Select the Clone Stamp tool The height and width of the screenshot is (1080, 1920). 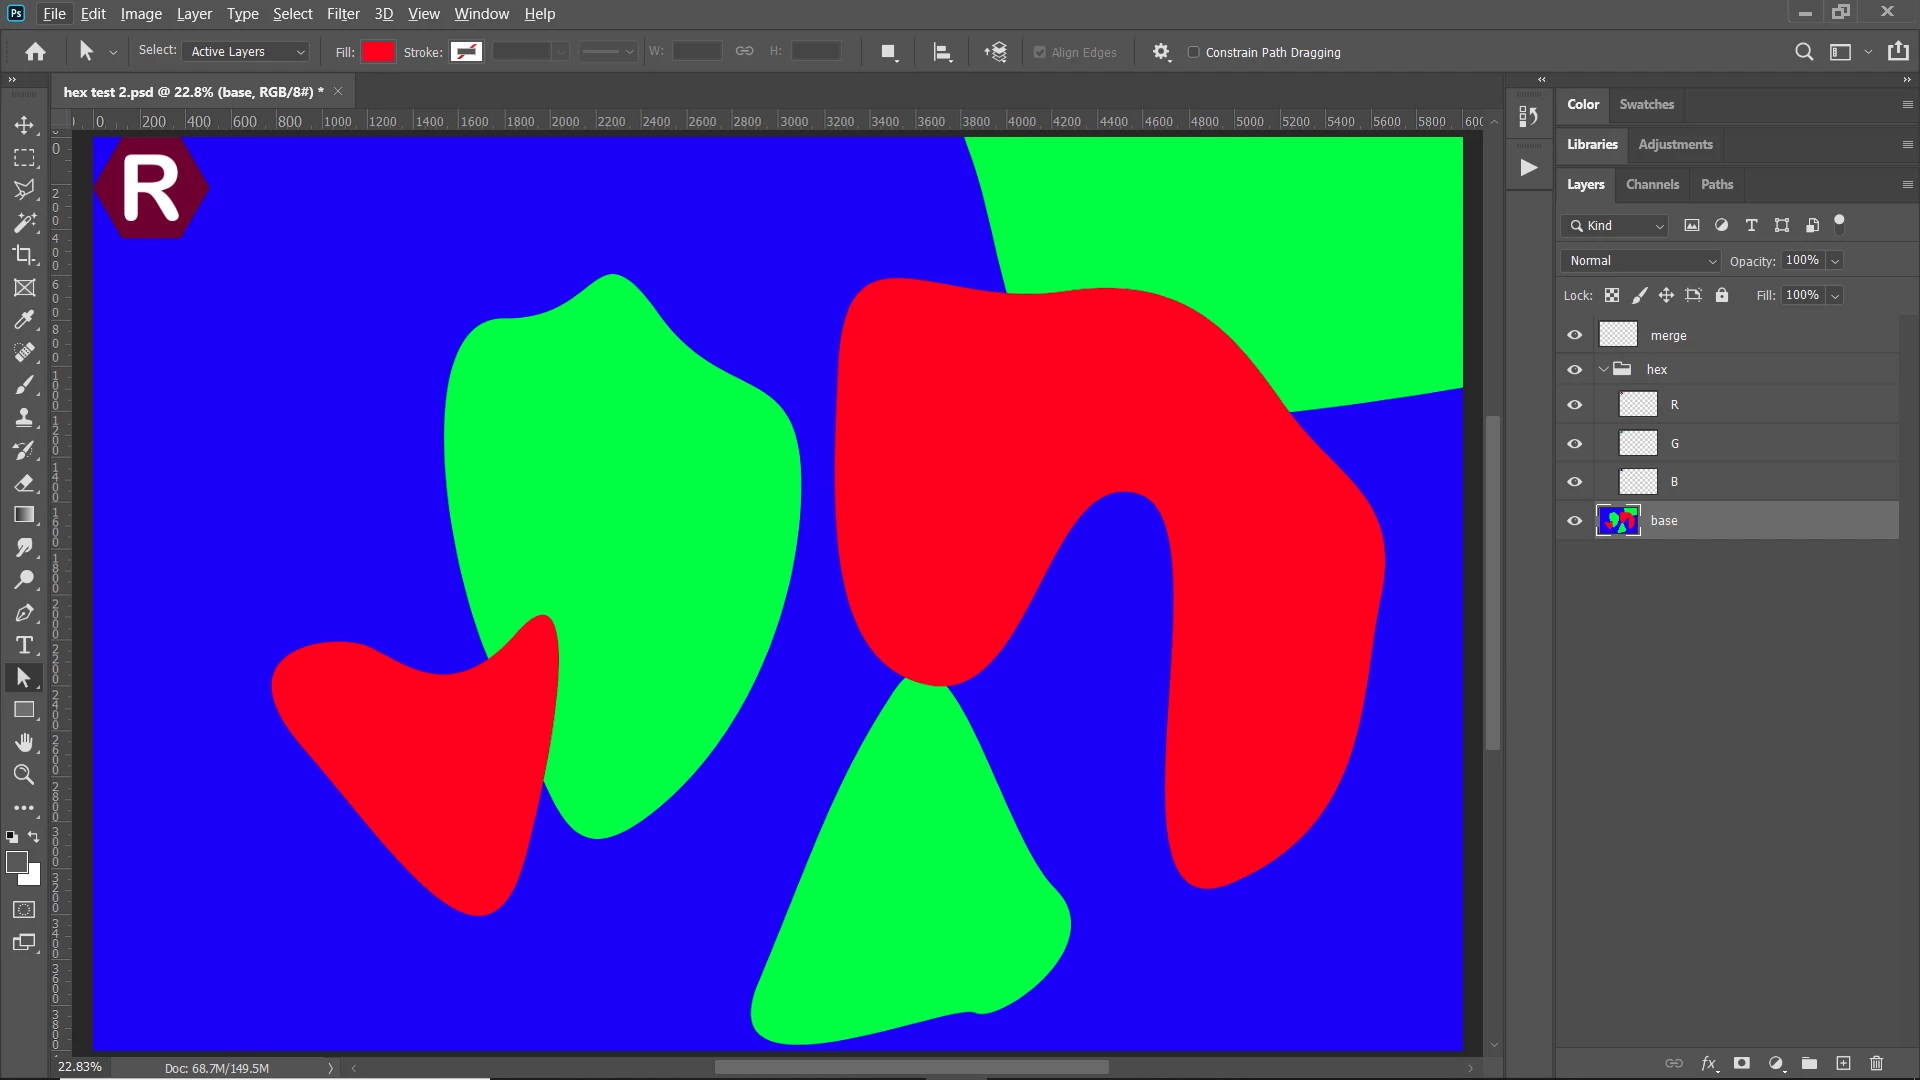click(x=24, y=417)
